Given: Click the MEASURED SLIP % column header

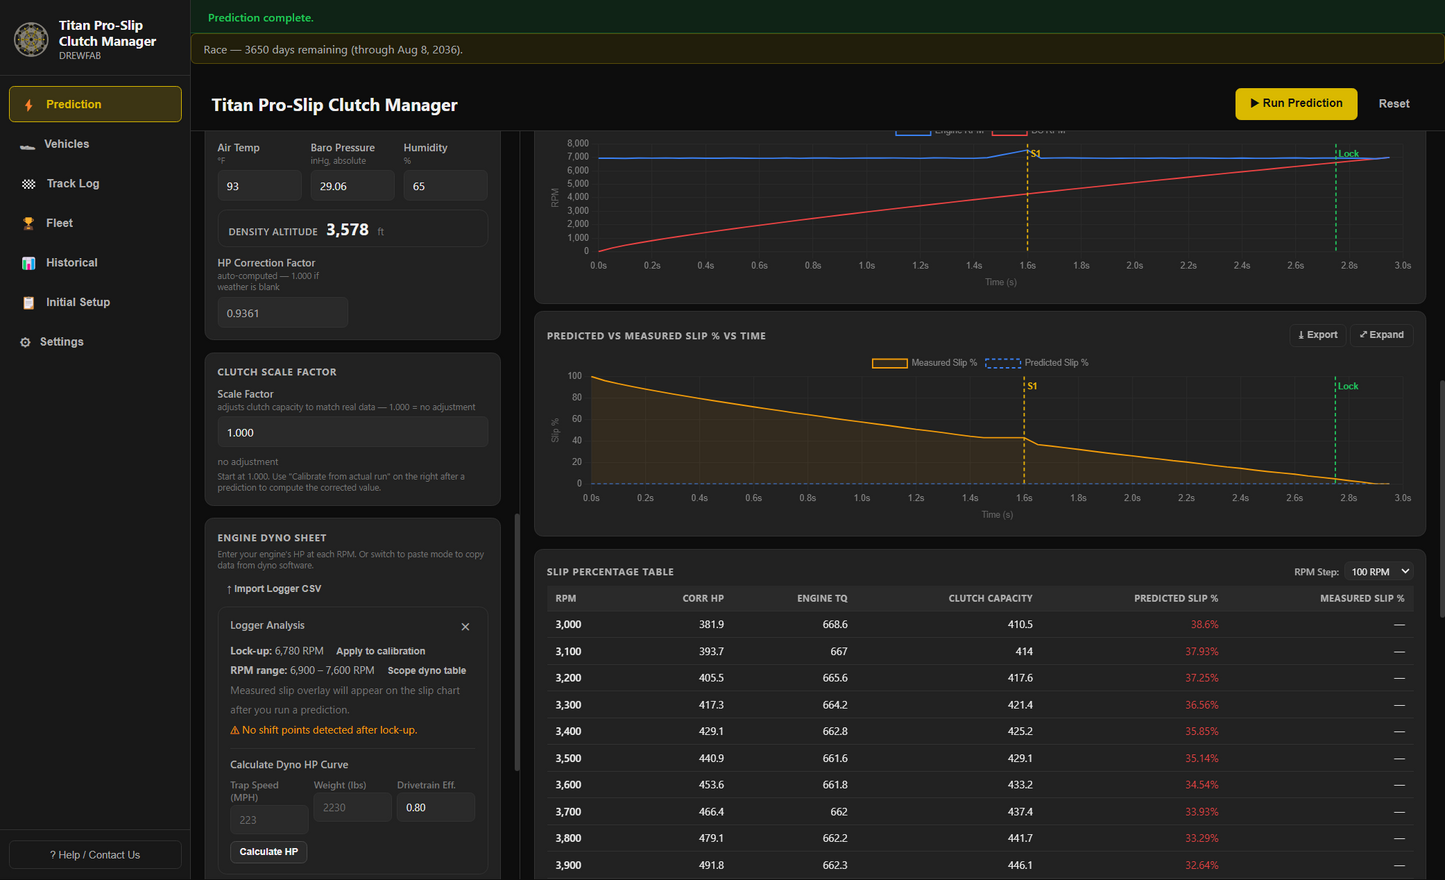Looking at the screenshot, I should click(x=1362, y=599).
